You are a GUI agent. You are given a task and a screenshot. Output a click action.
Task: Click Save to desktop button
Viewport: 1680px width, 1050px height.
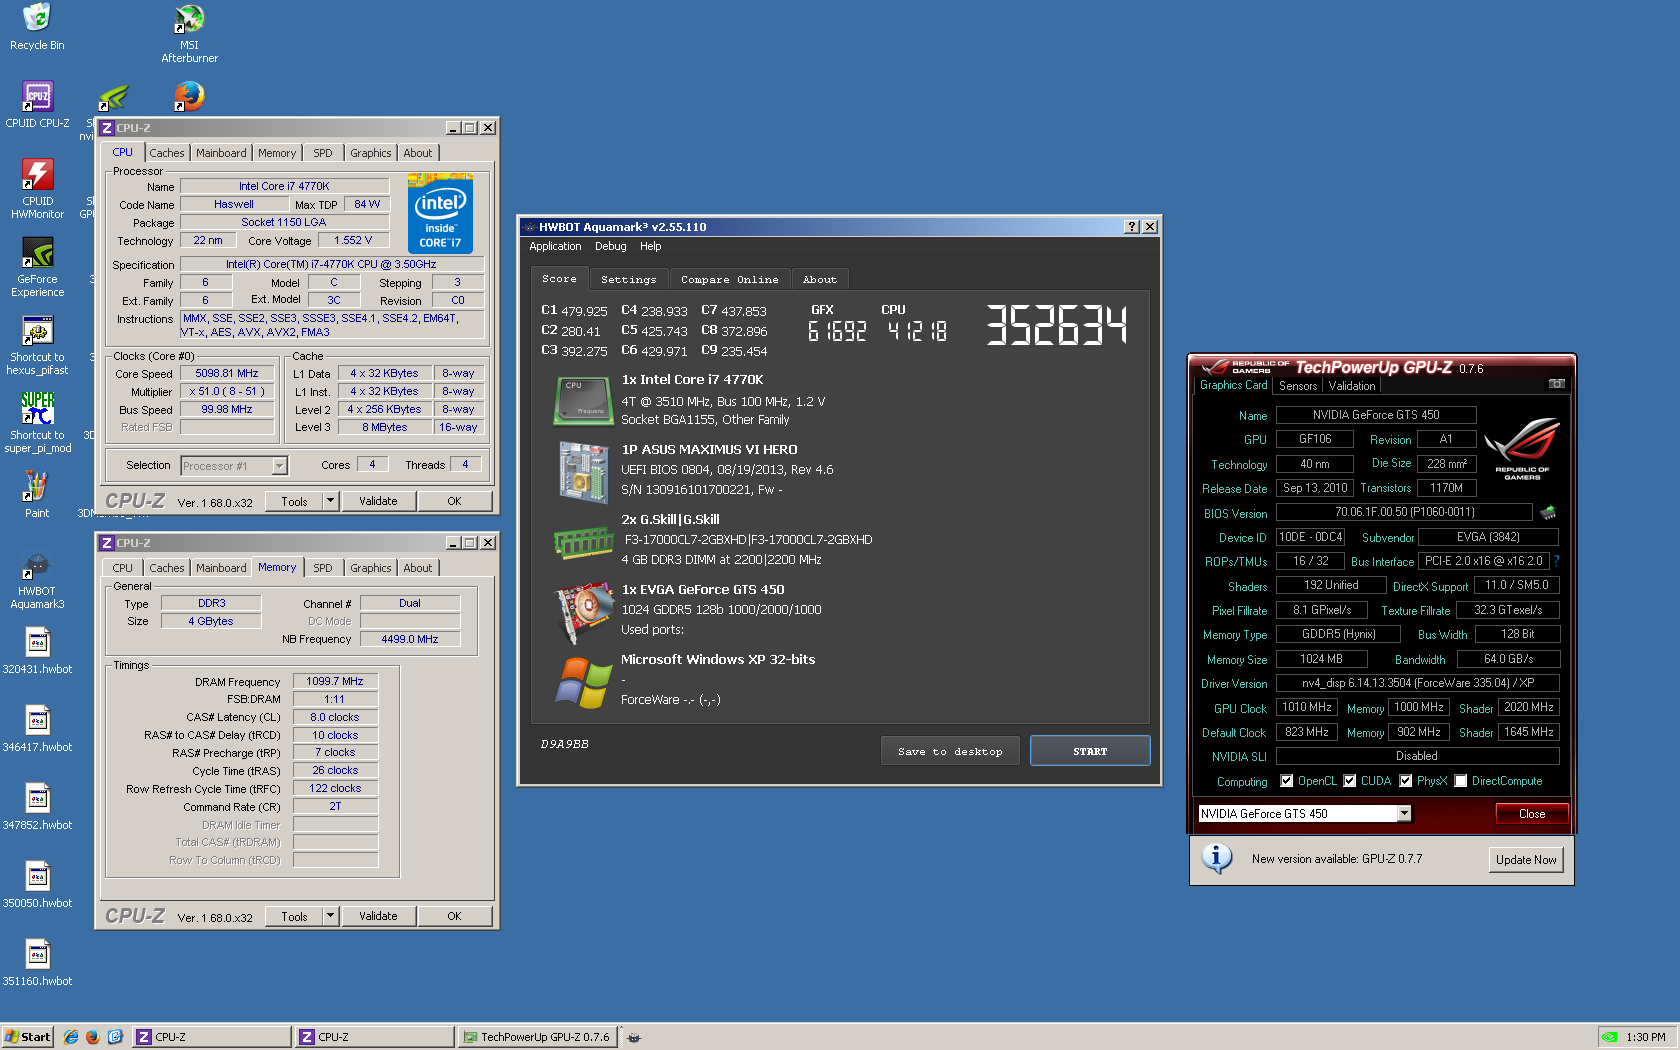point(950,751)
